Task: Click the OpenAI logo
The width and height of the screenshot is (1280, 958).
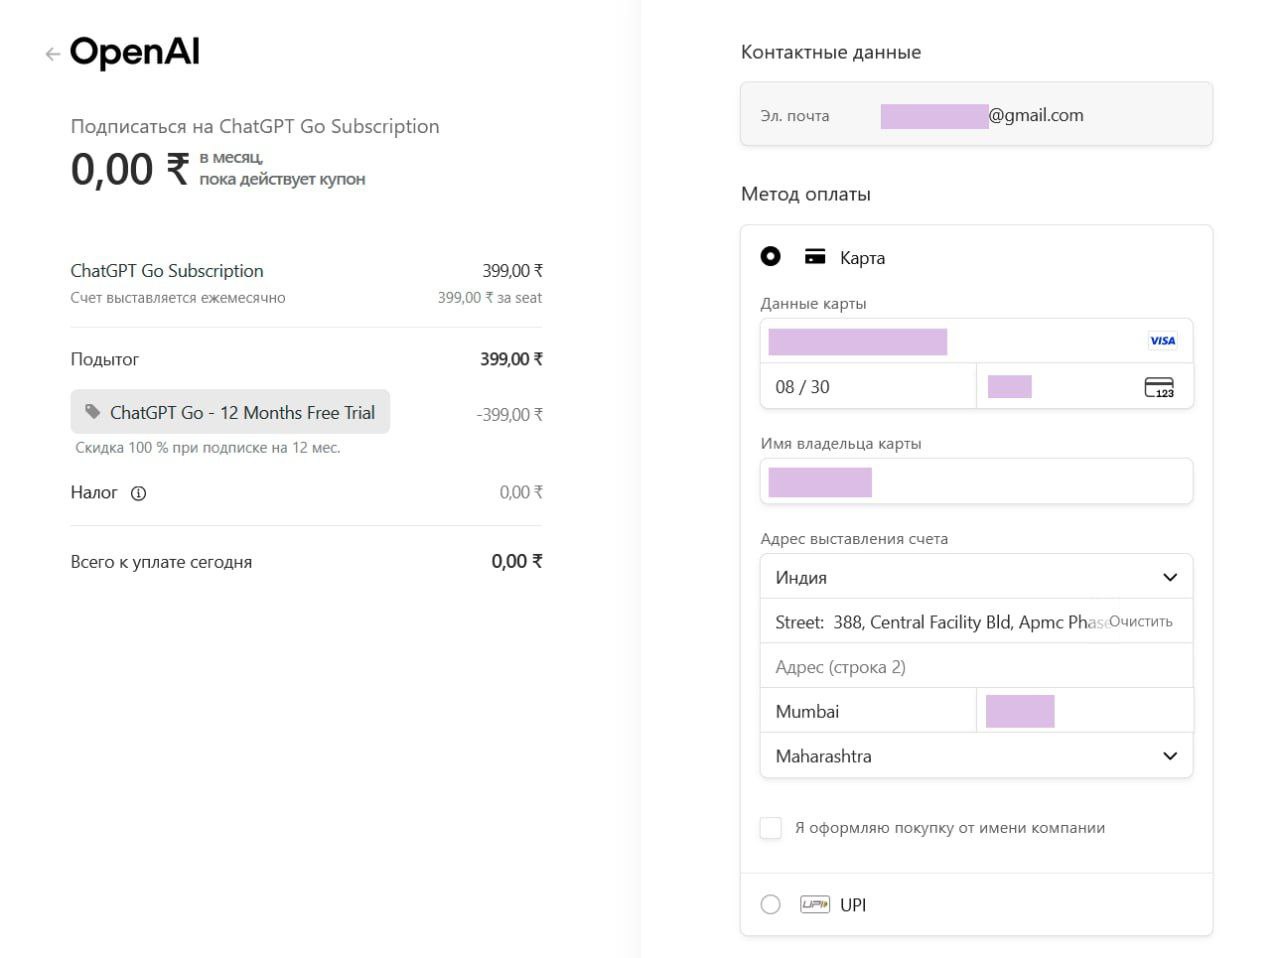Action: pyautogui.click(x=135, y=52)
